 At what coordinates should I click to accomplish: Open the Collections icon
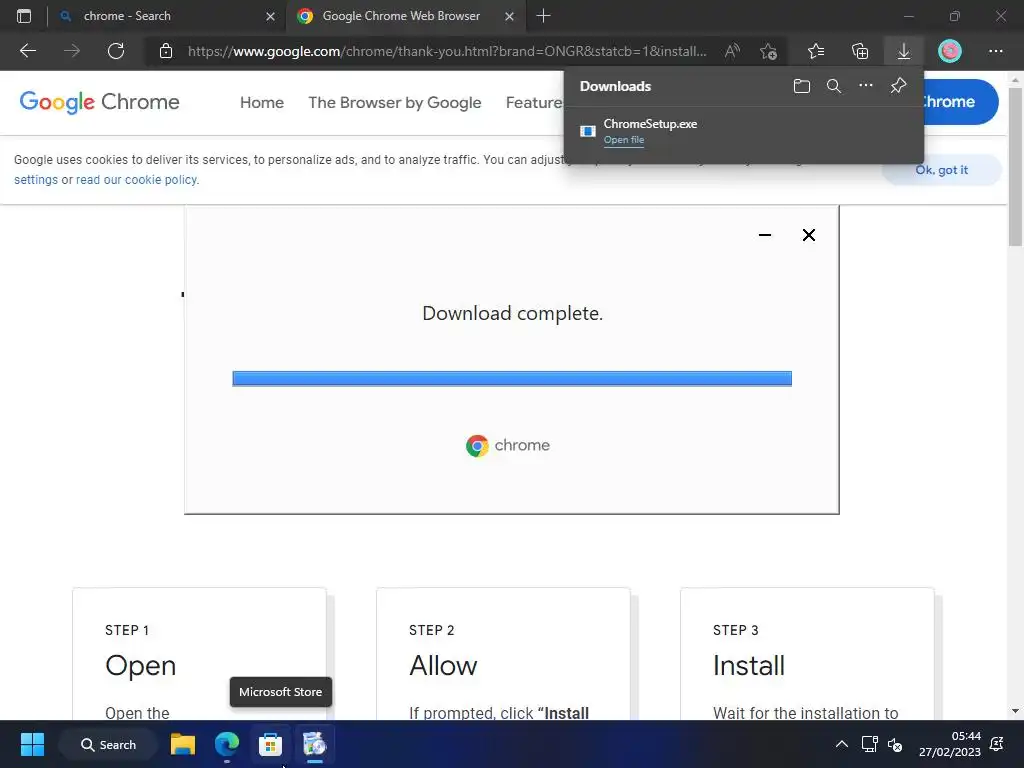point(860,51)
